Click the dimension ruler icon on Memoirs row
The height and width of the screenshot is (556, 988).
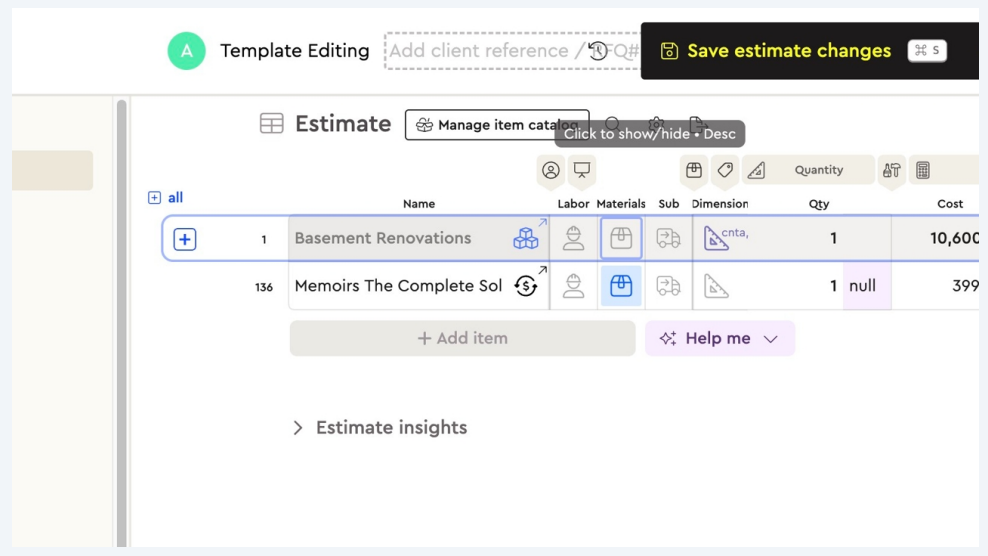click(x=716, y=286)
